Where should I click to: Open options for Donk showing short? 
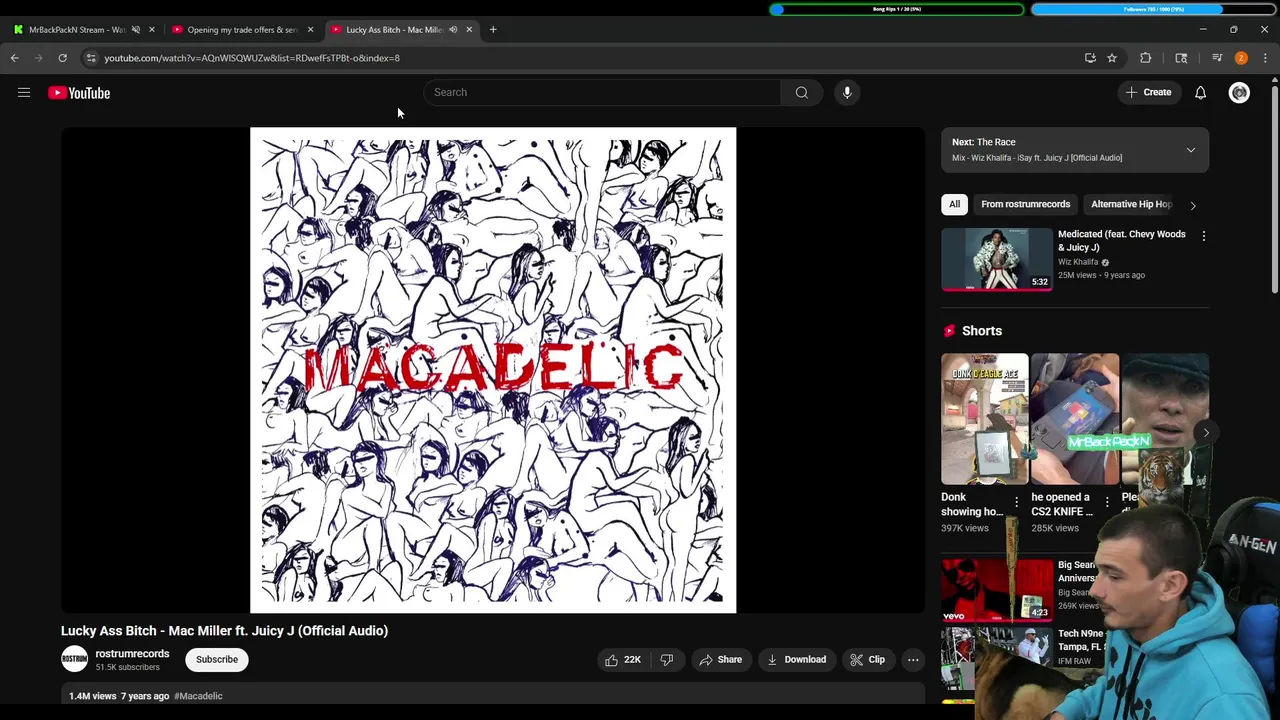[1016, 501]
